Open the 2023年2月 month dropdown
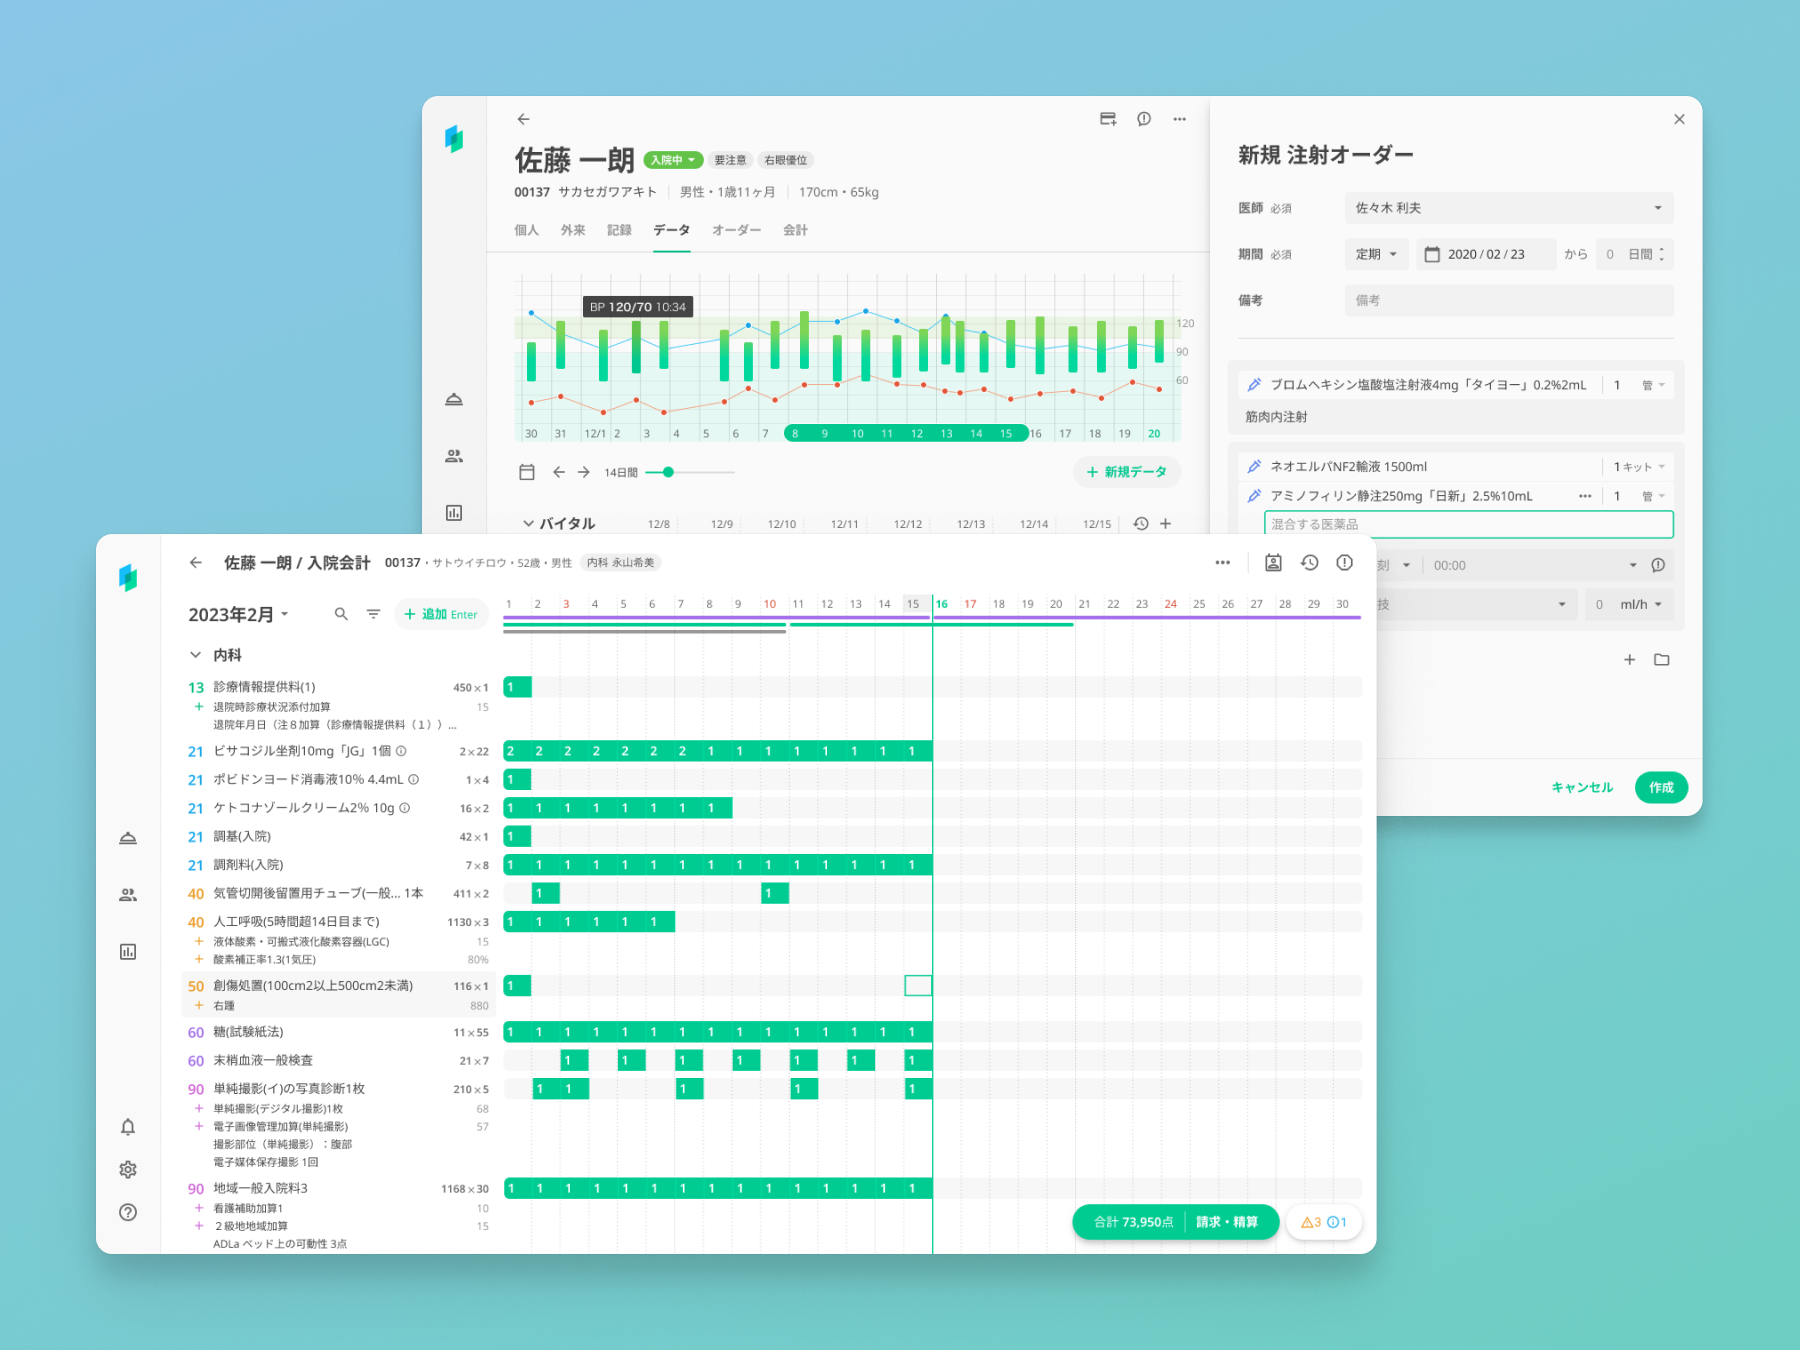 (x=239, y=614)
